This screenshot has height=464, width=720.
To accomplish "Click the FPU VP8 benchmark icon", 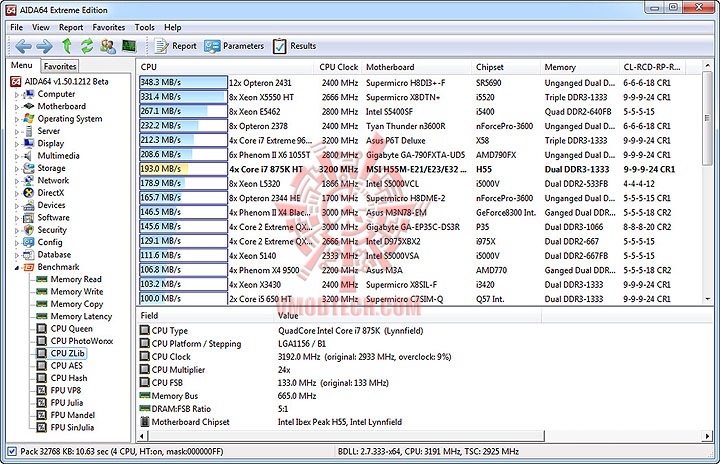I will [x=42, y=390].
